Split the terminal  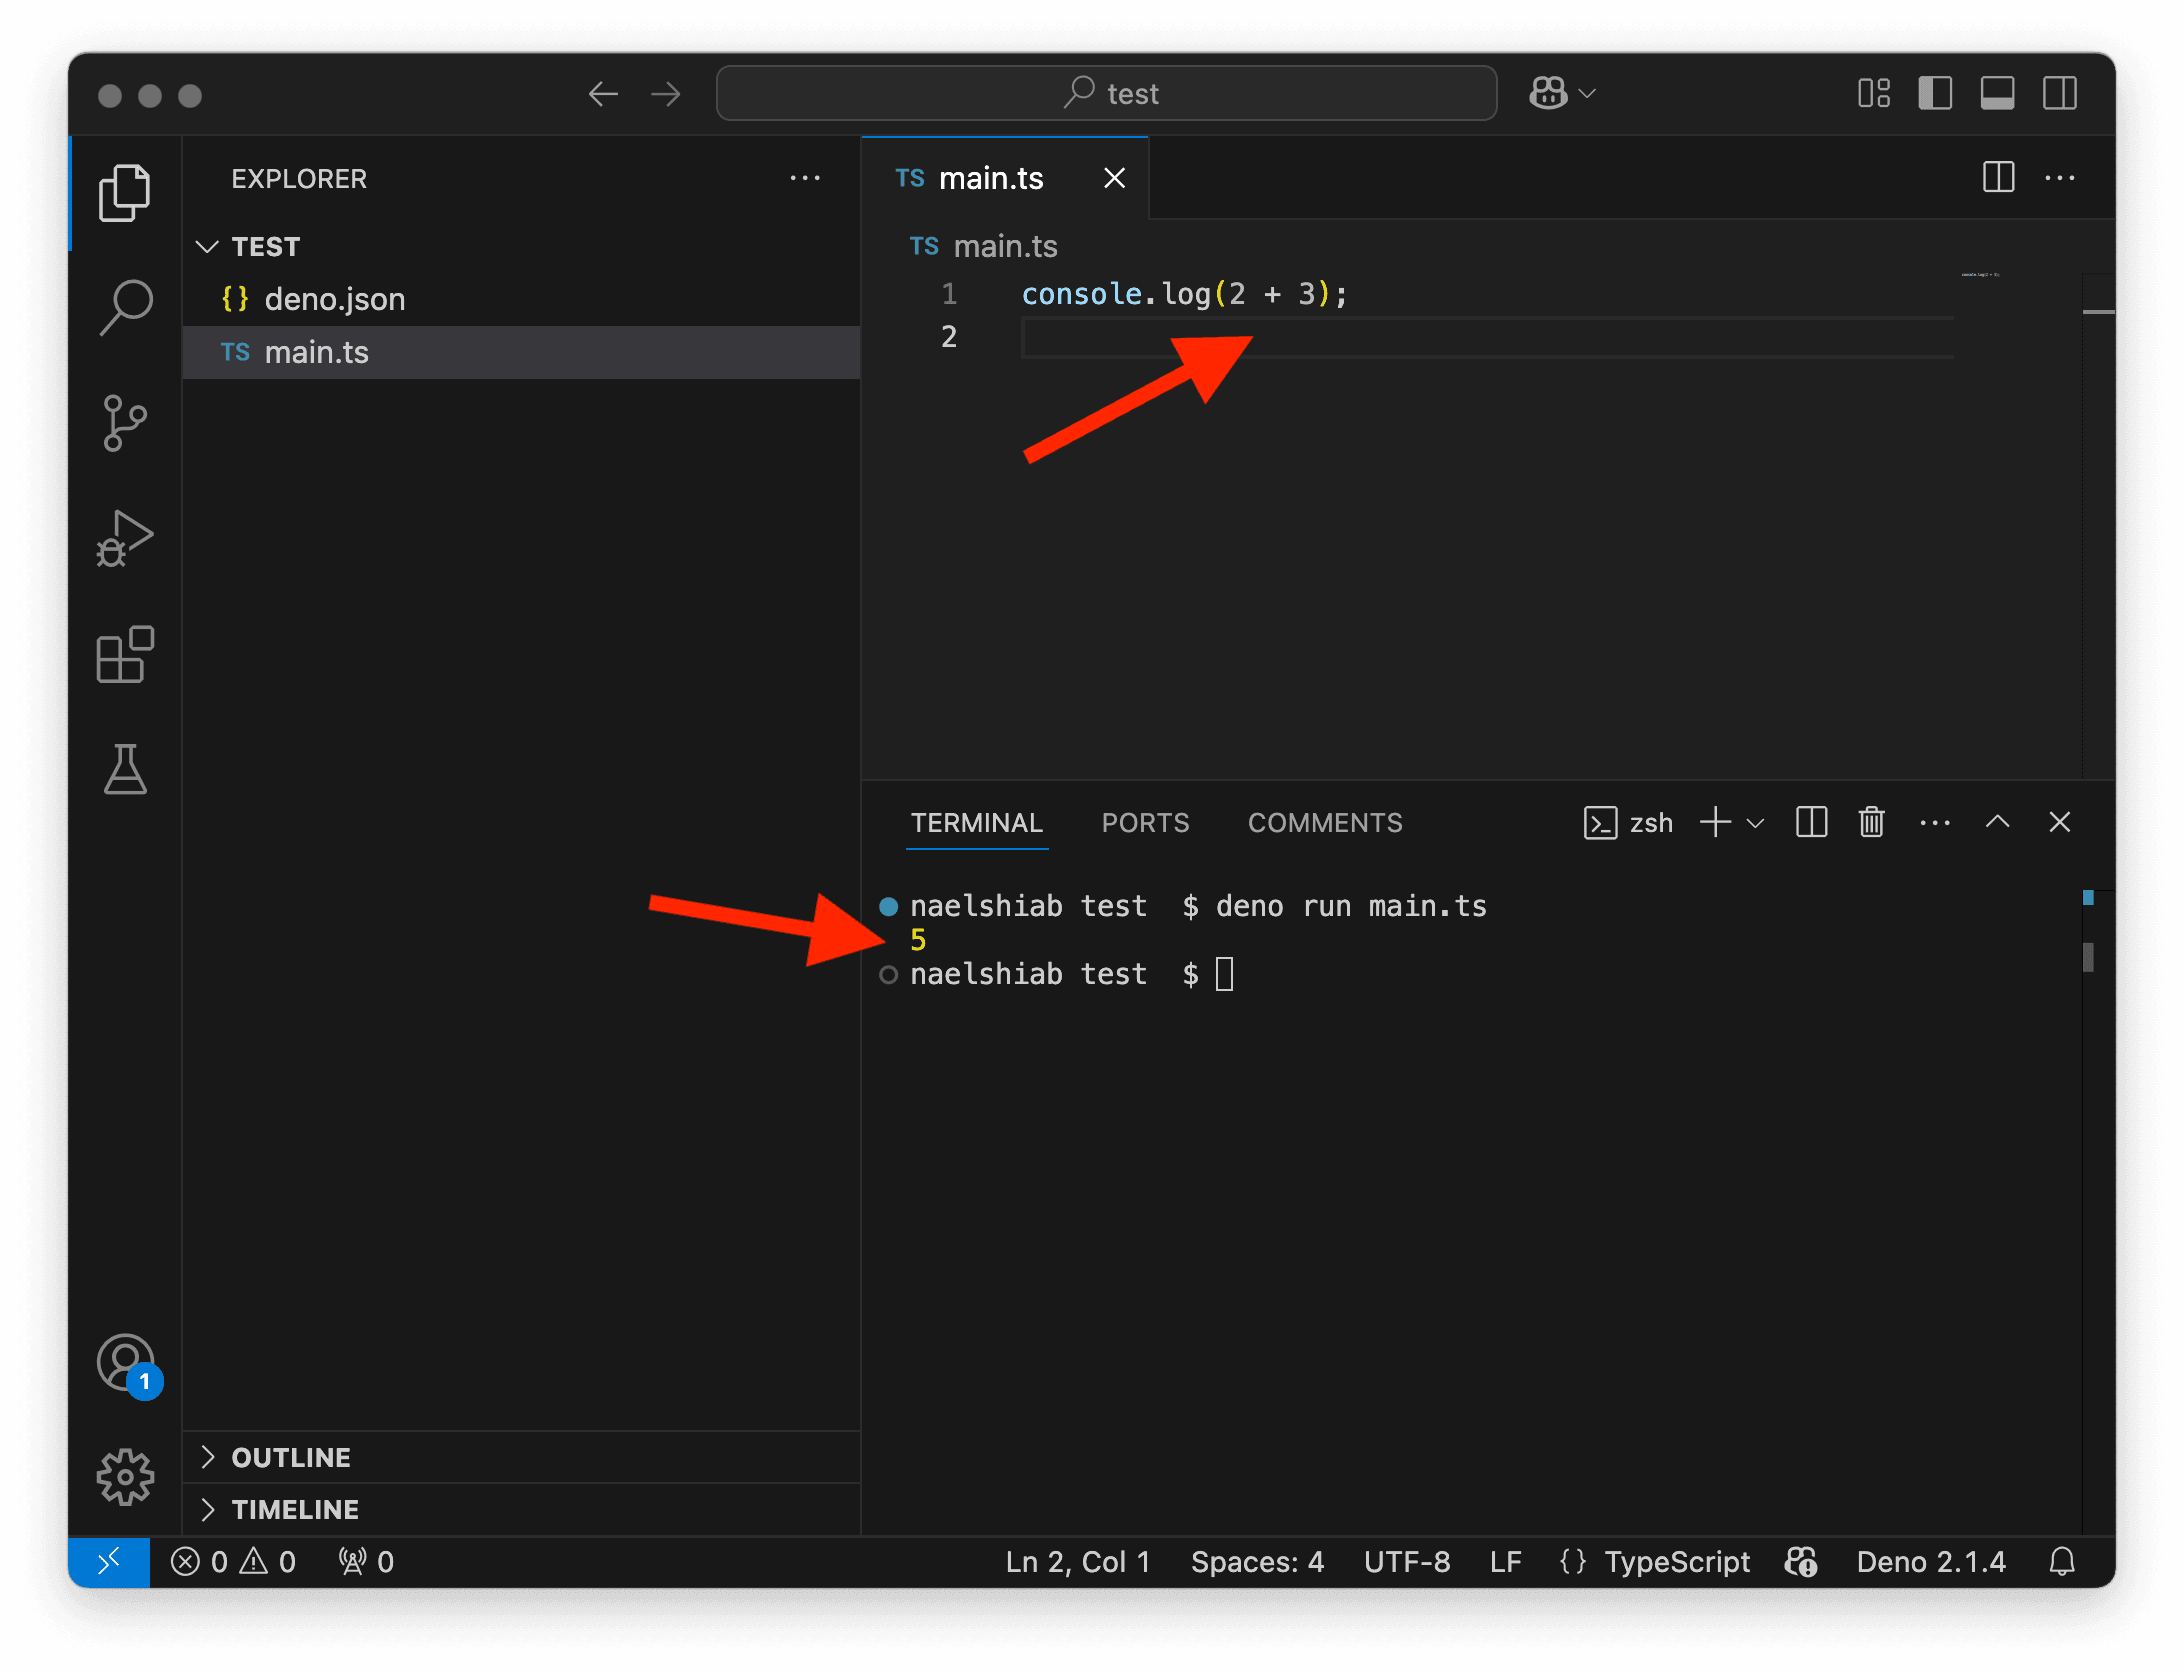[x=1811, y=823]
